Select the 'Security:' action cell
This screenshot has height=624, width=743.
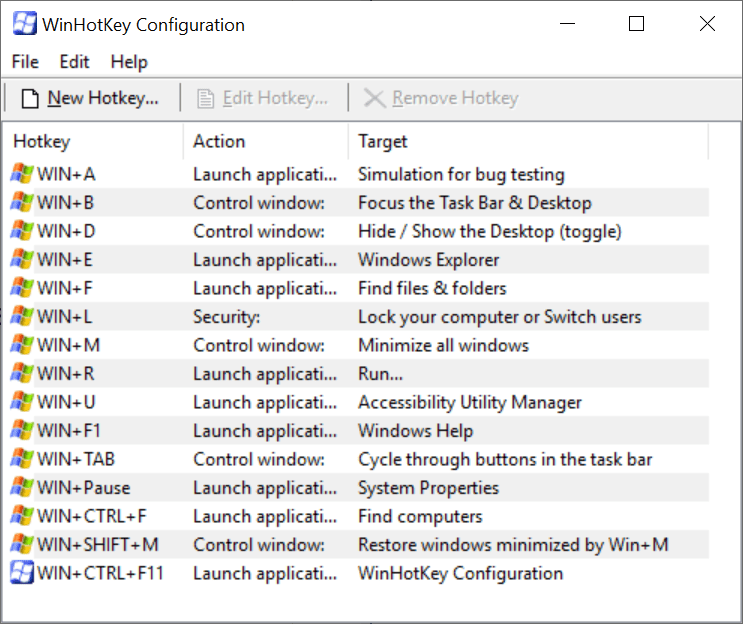click(227, 317)
